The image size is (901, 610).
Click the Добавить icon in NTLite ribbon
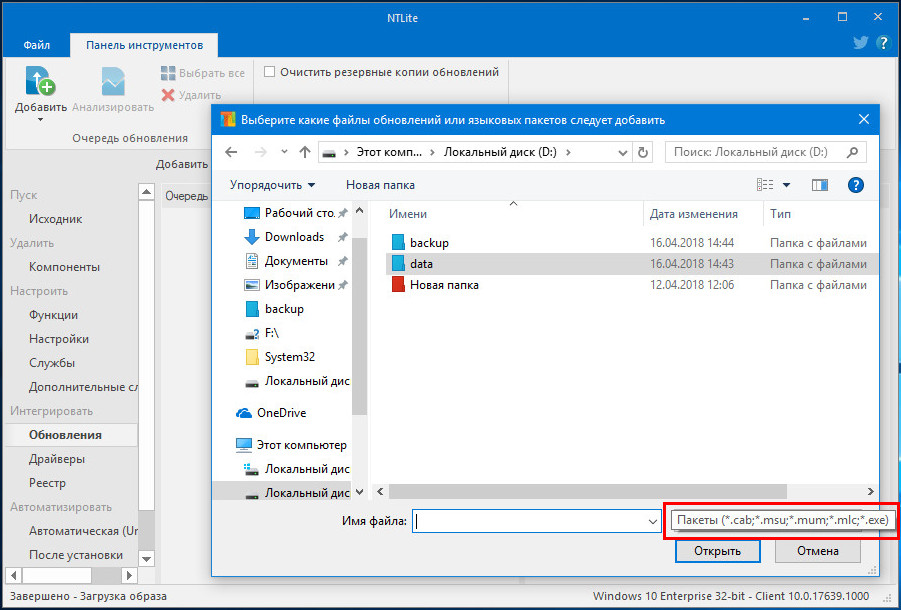40,81
